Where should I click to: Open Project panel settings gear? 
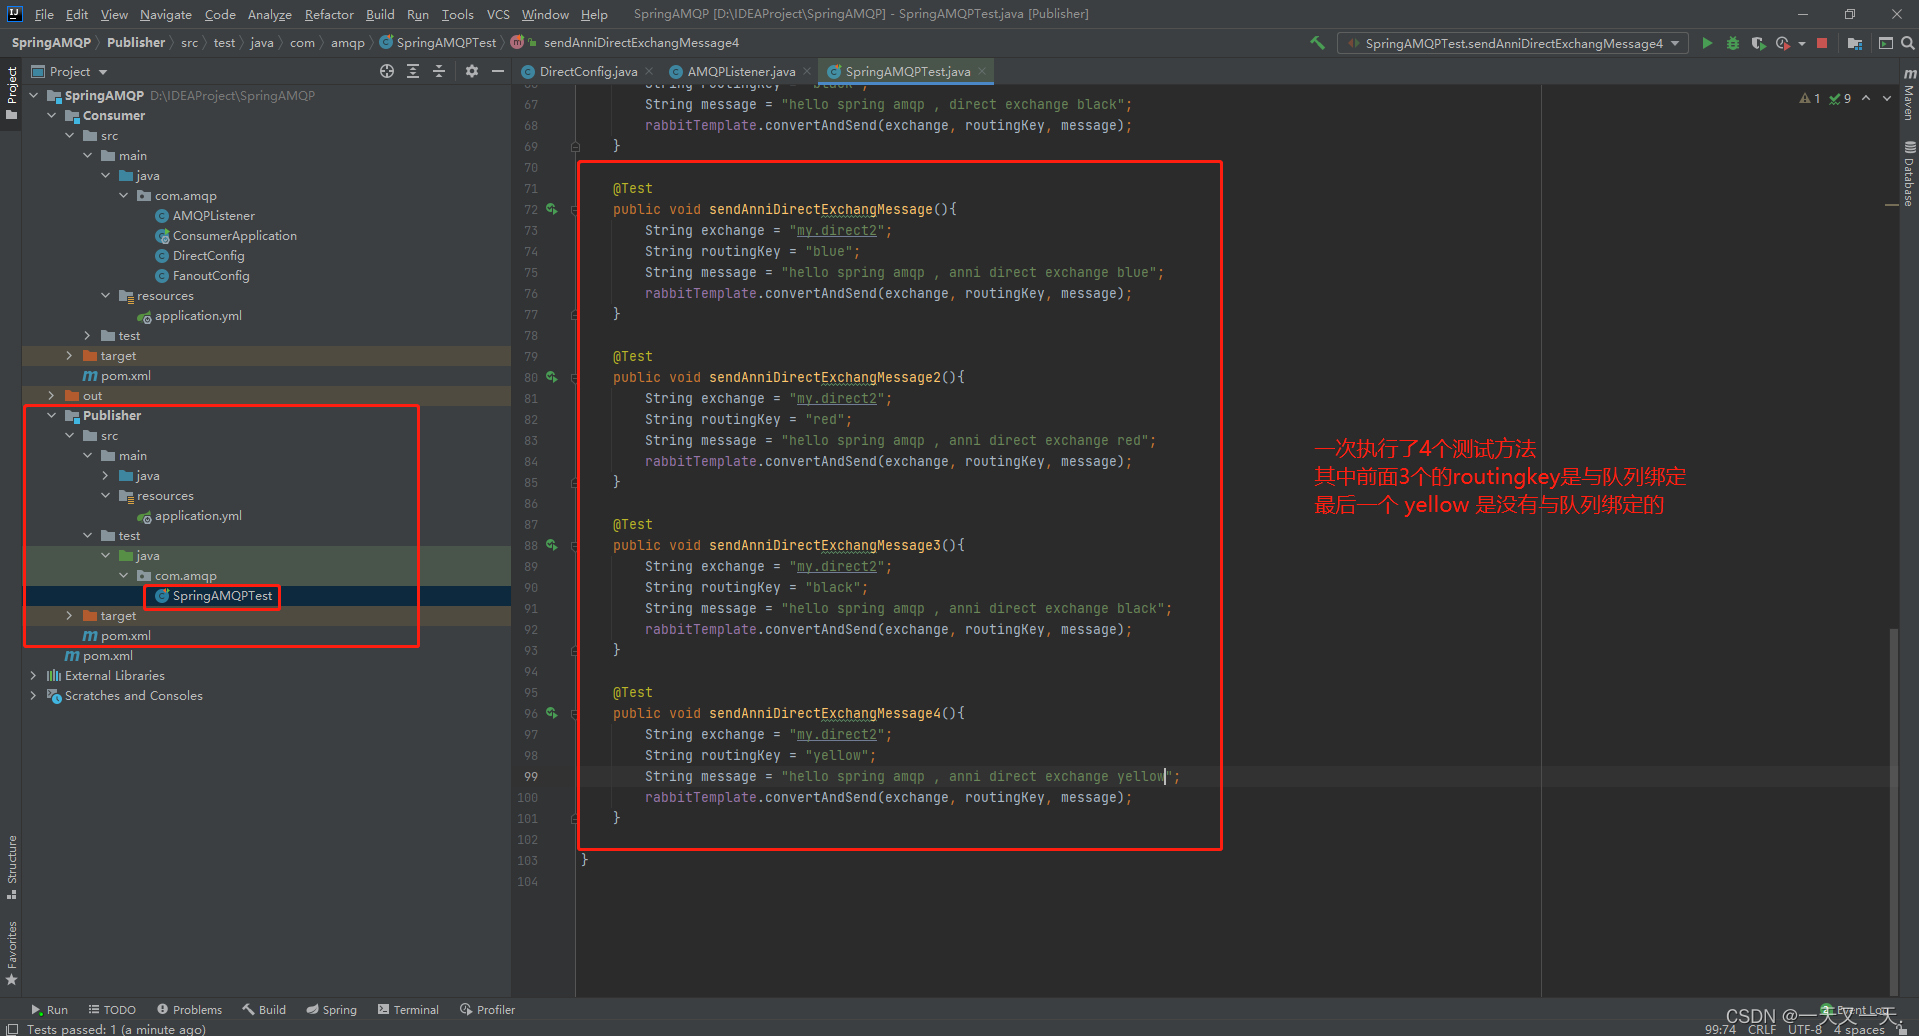click(472, 71)
